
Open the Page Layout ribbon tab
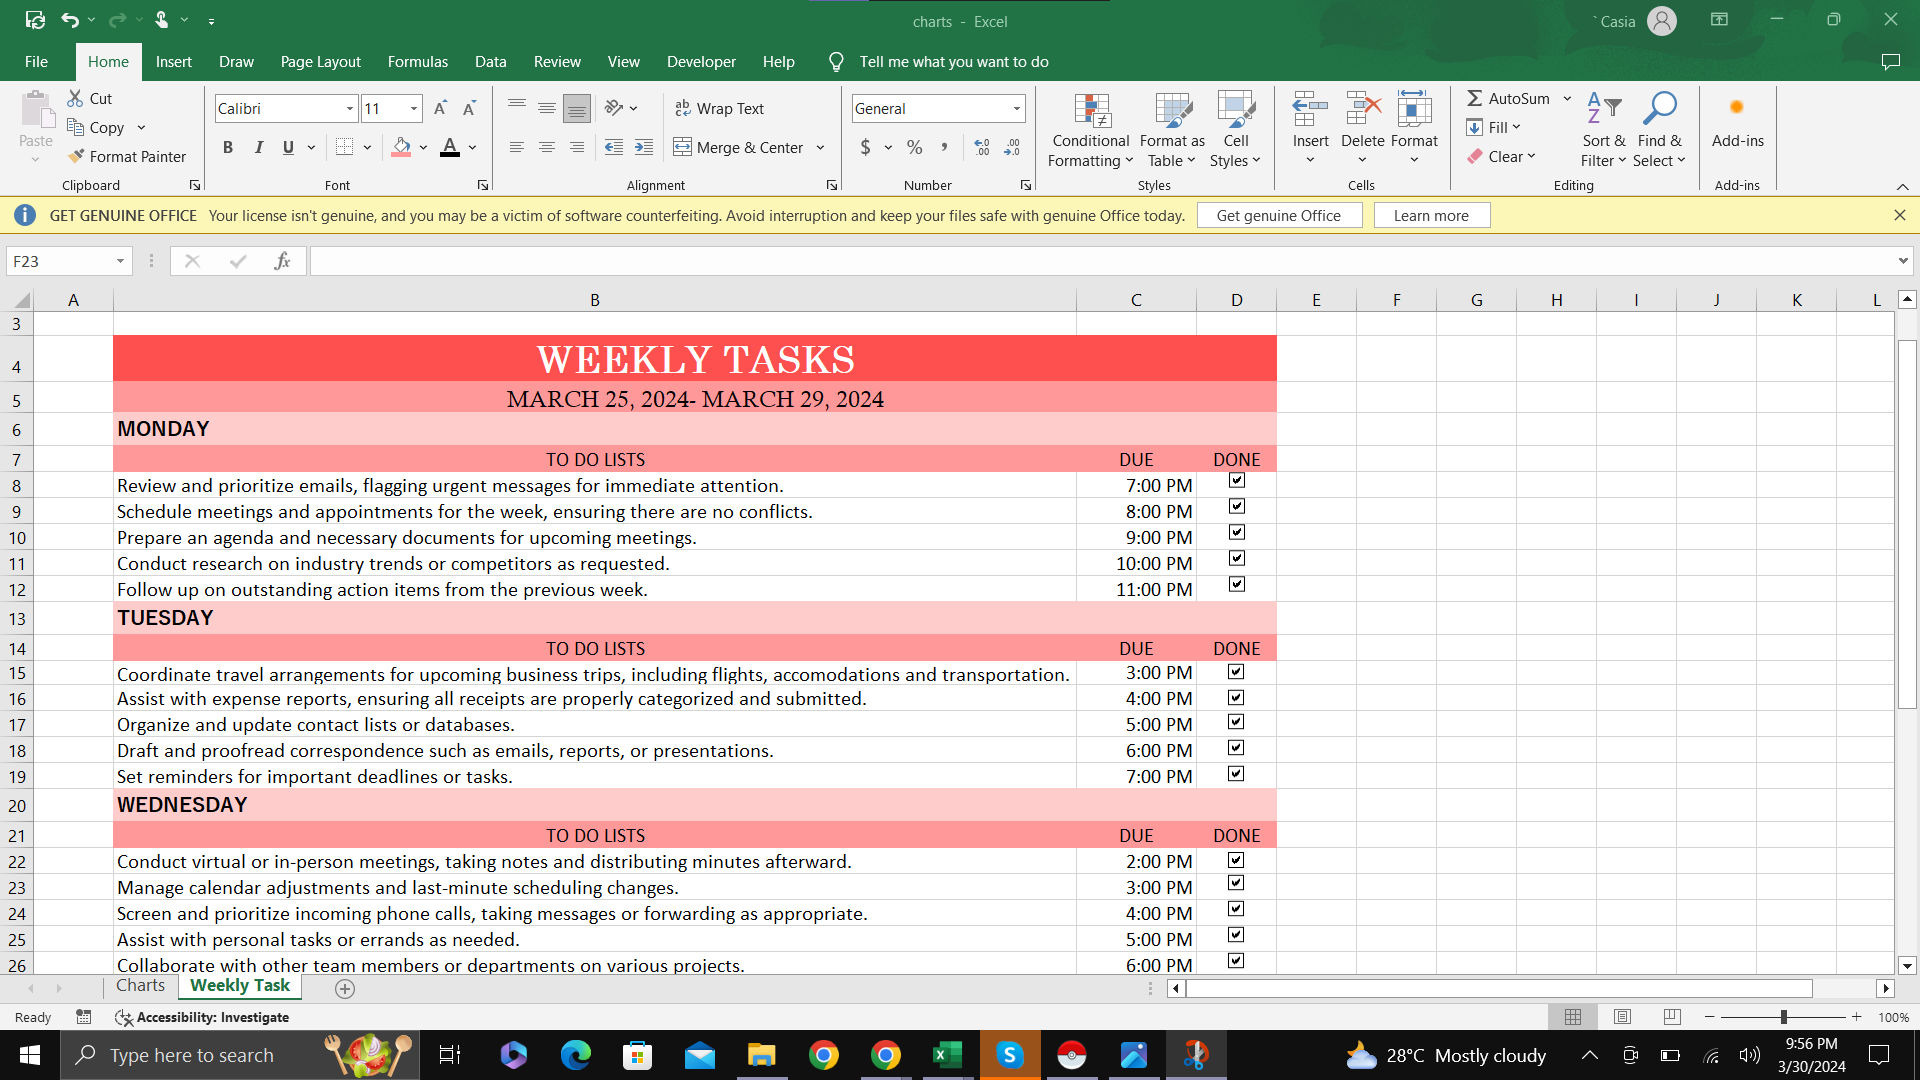[320, 62]
